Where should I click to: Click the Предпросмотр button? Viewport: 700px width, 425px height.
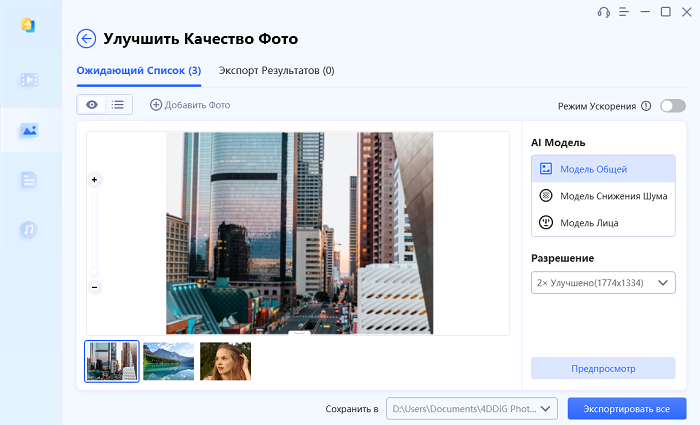pos(603,368)
